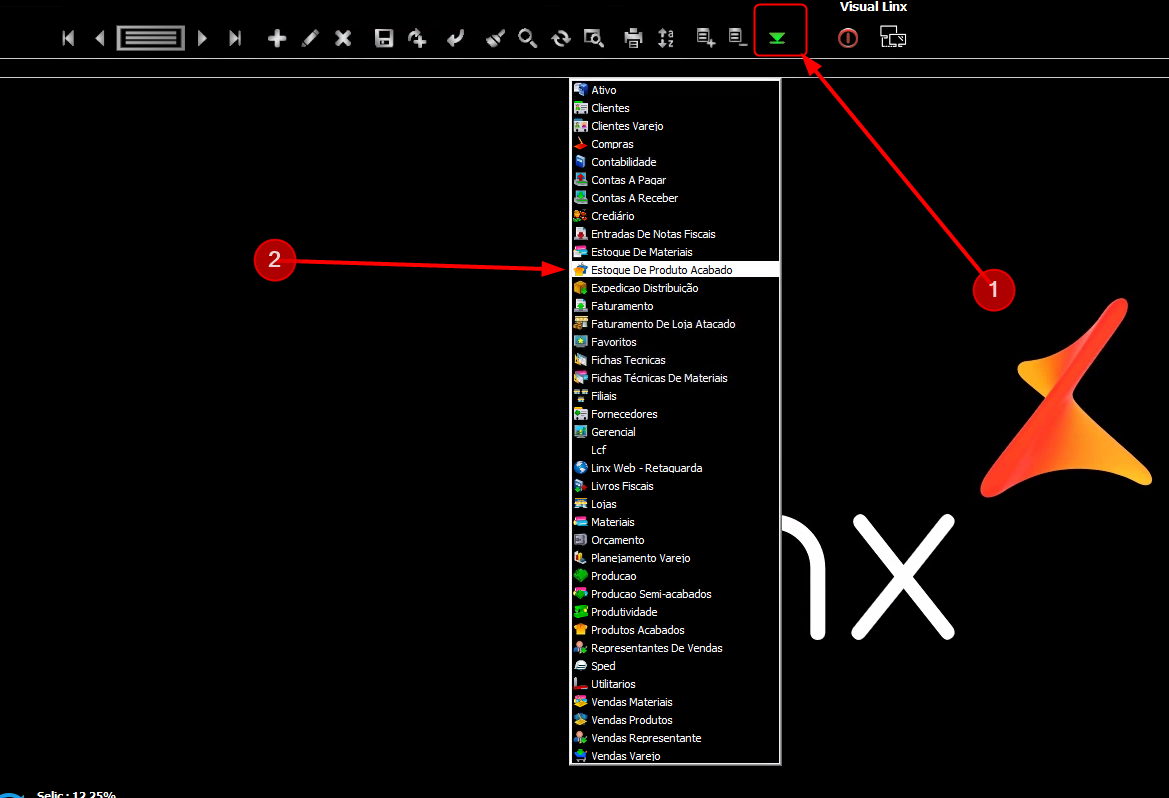Go to the first record in the toolbar

pos(68,38)
